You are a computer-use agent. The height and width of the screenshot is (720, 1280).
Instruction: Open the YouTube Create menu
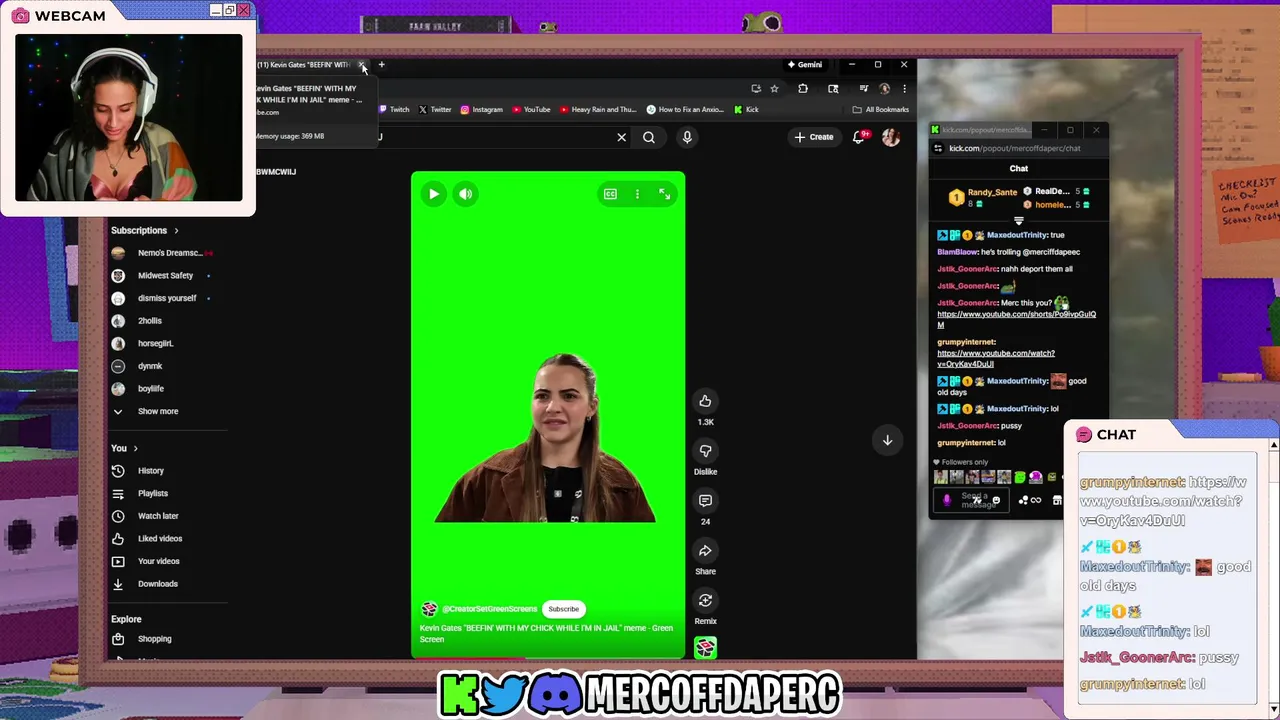814,137
